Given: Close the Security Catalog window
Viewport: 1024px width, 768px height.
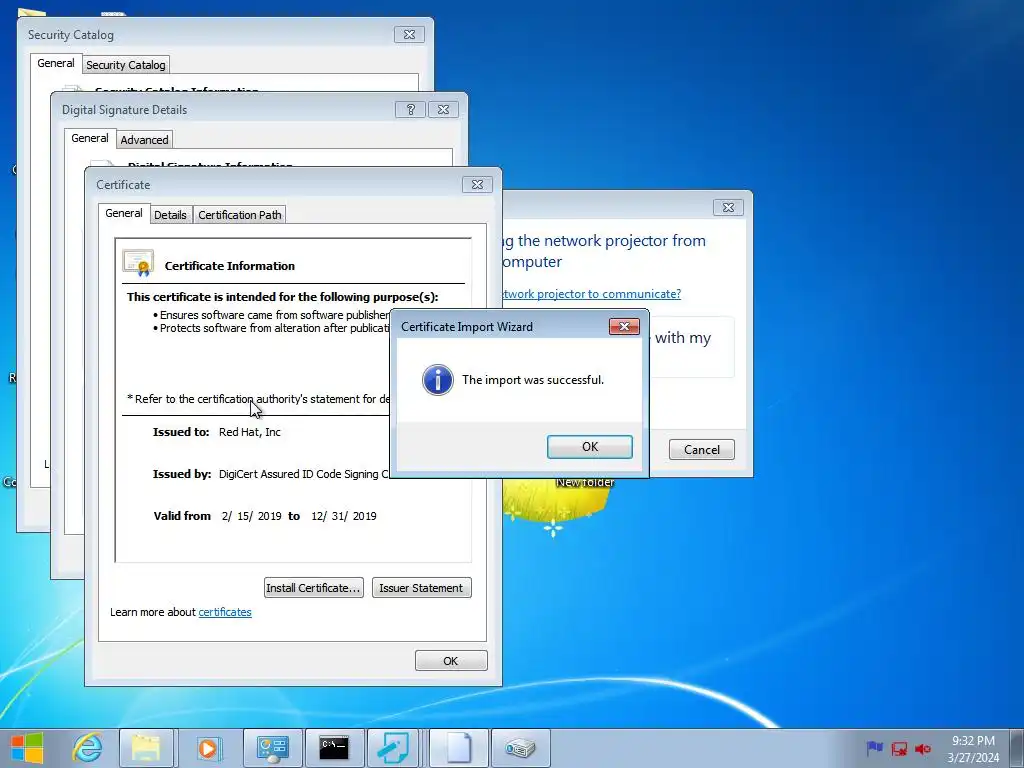Looking at the screenshot, I should click(x=409, y=35).
